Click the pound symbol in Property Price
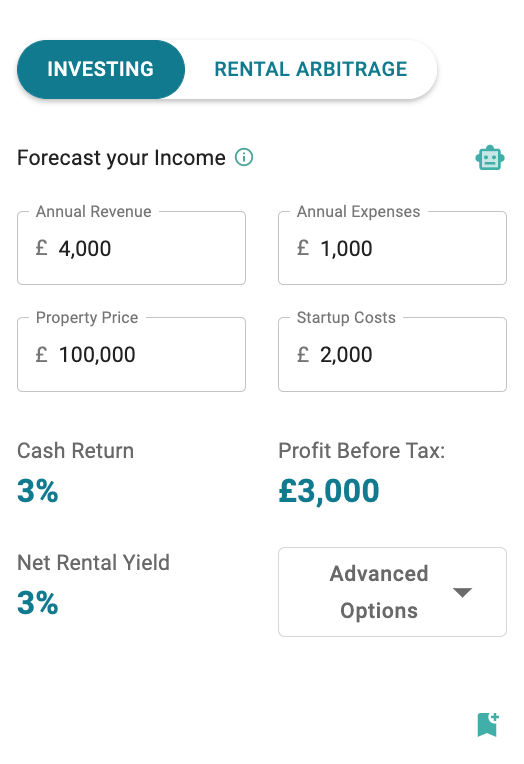This screenshot has width=524, height=764. coord(42,354)
